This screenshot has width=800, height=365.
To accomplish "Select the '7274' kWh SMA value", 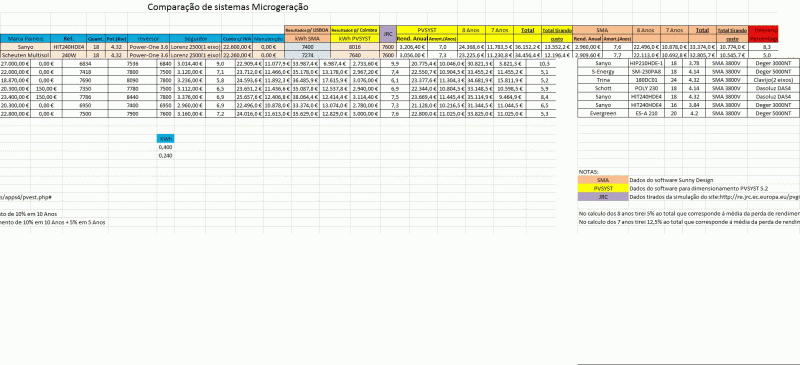I will (307, 55).
